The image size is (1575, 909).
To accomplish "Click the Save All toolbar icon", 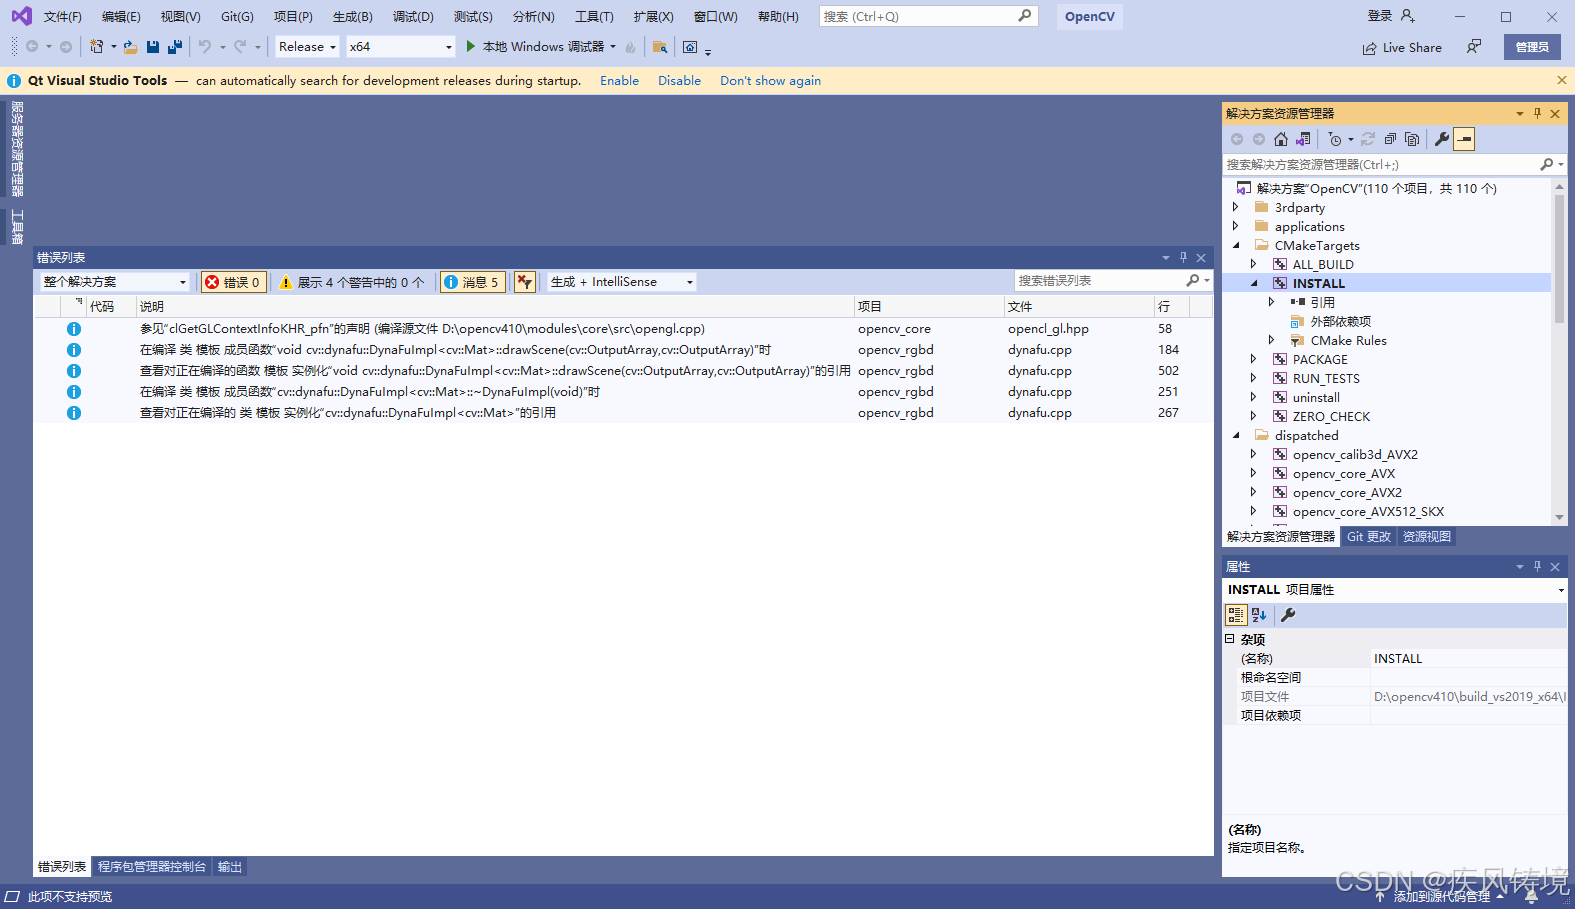I will pyautogui.click(x=175, y=47).
